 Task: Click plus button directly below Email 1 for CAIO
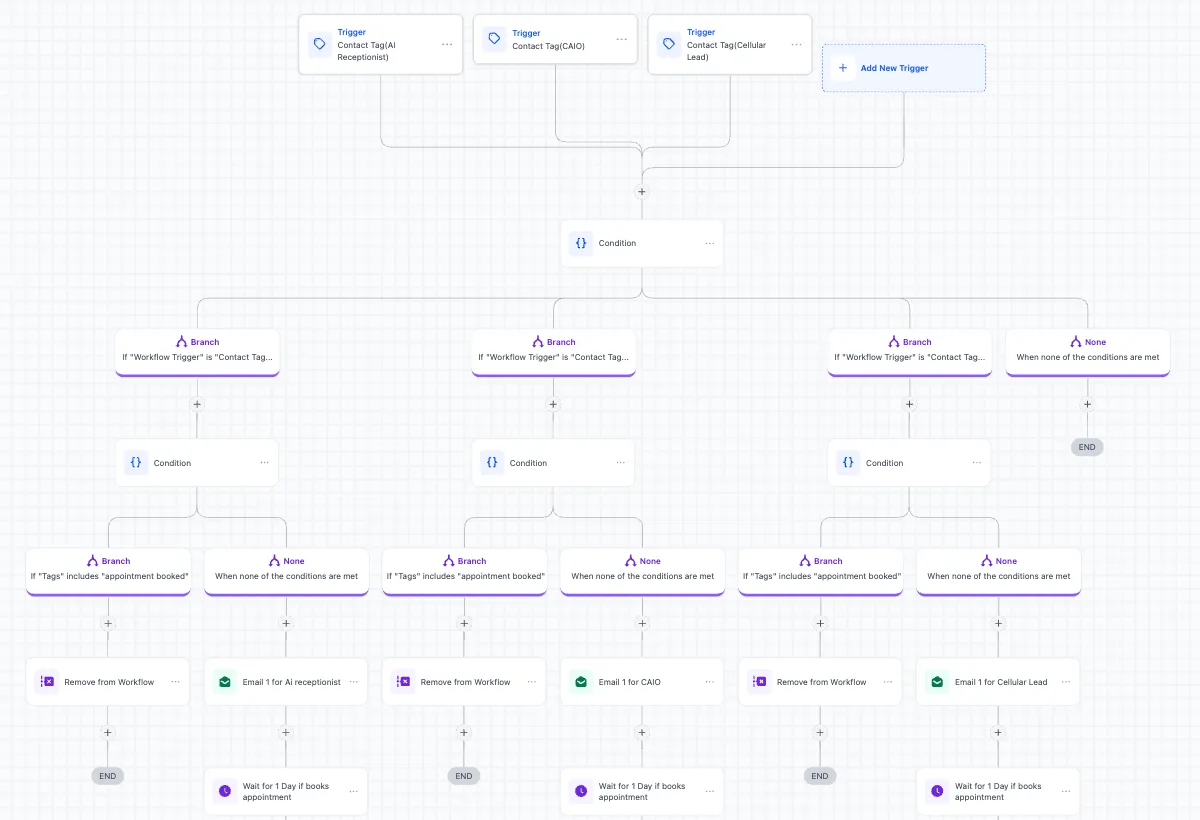(642, 732)
